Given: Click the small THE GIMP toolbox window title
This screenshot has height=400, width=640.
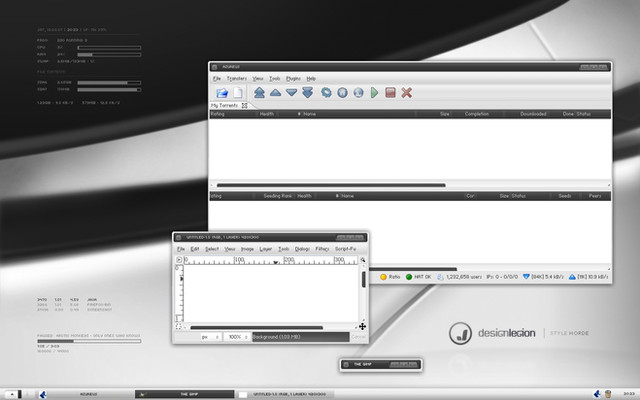Looking at the screenshot, I should tap(362, 364).
